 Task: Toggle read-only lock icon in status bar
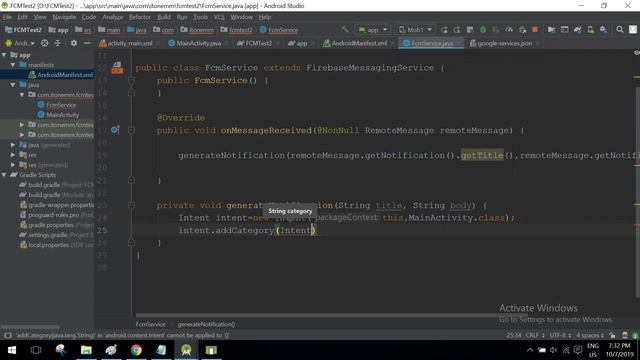[612, 335]
